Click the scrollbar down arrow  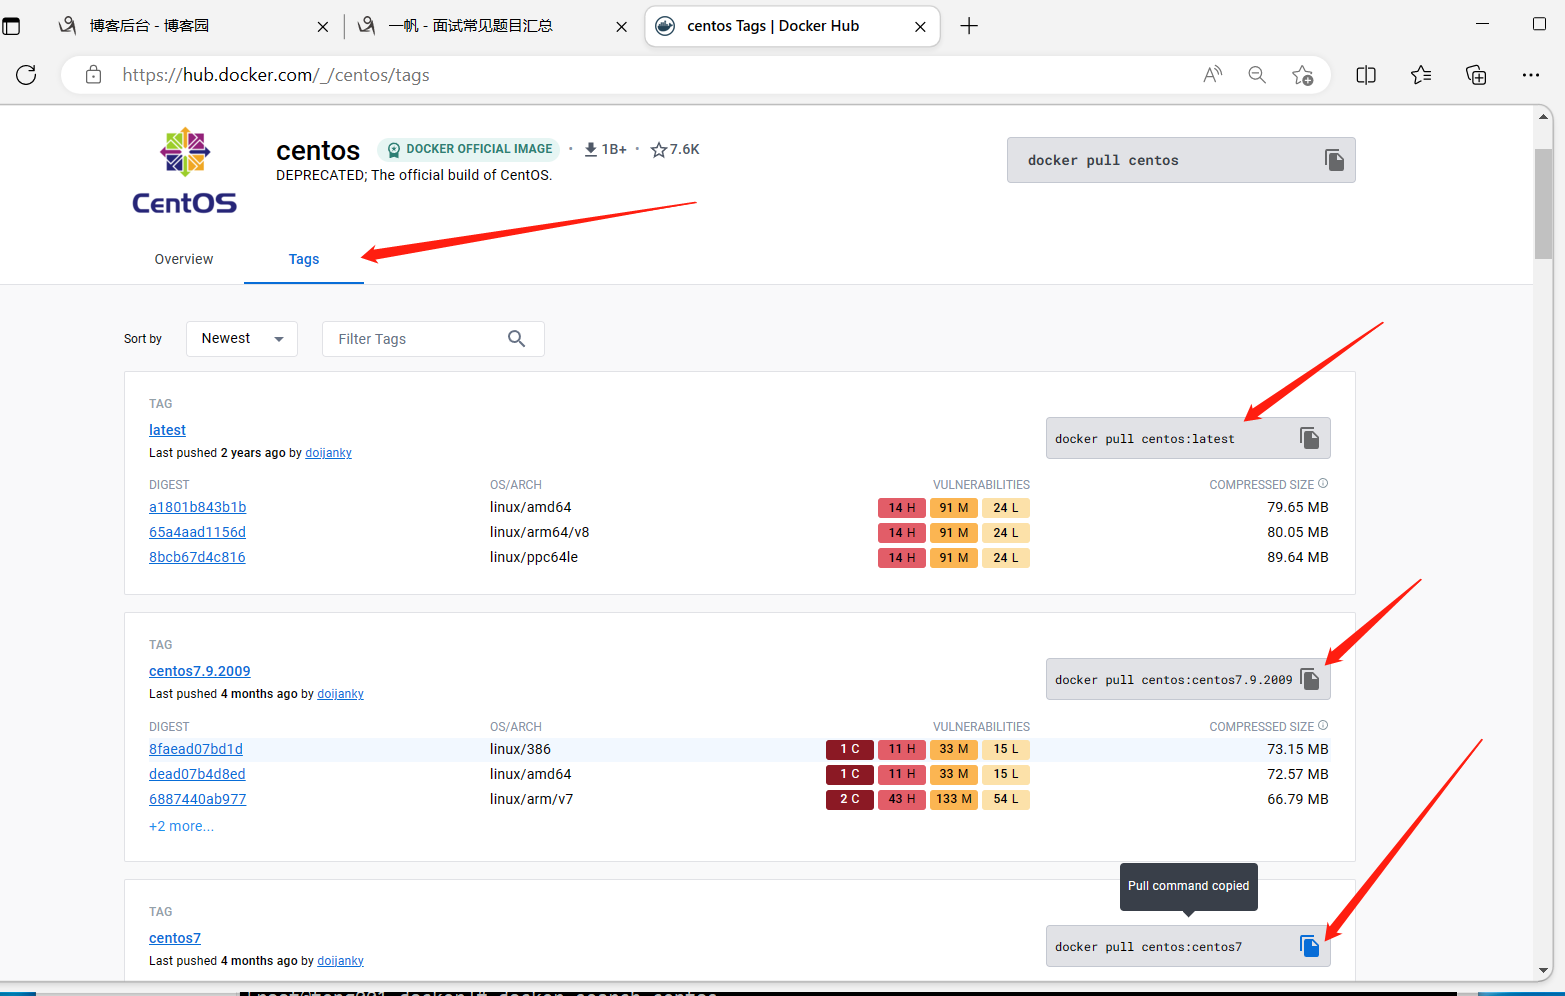(1544, 970)
